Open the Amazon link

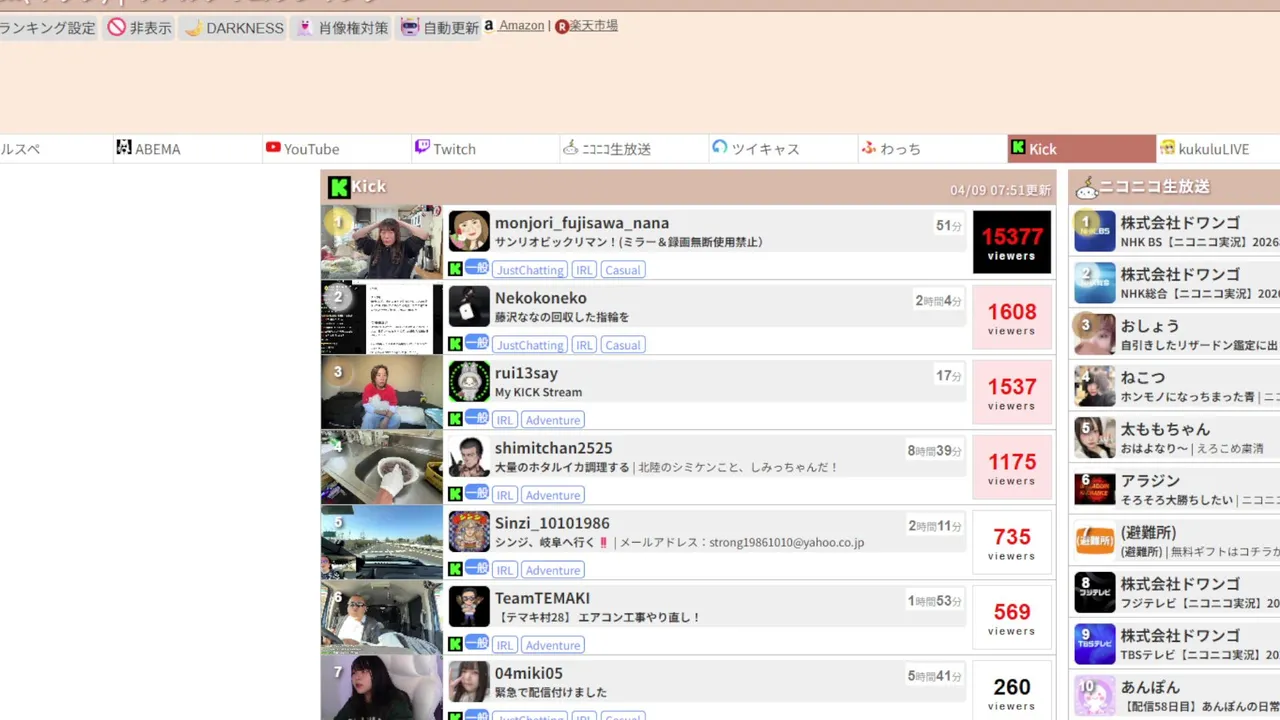pos(521,26)
